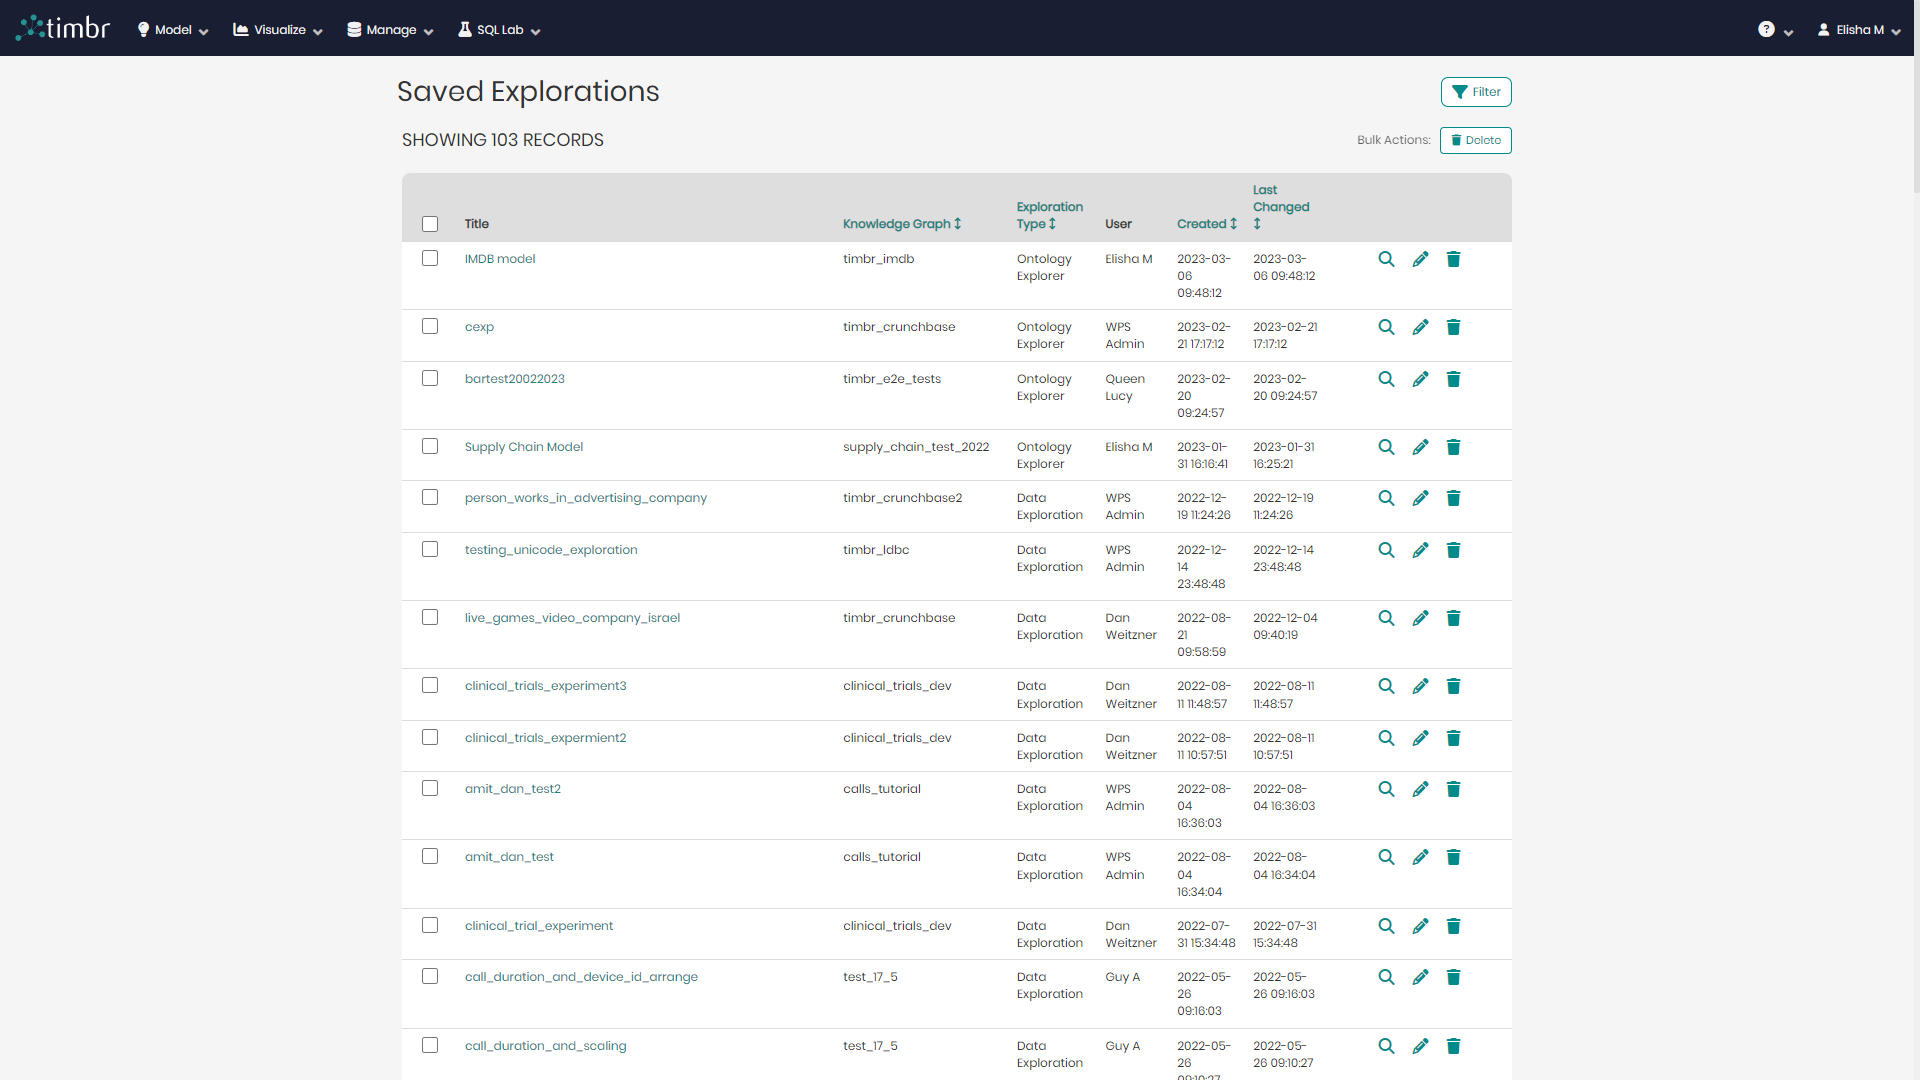Check the select-all checkbox in table header
This screenshot has height=1080, width=1920.
pyautogui.click(x=430, y=224)
